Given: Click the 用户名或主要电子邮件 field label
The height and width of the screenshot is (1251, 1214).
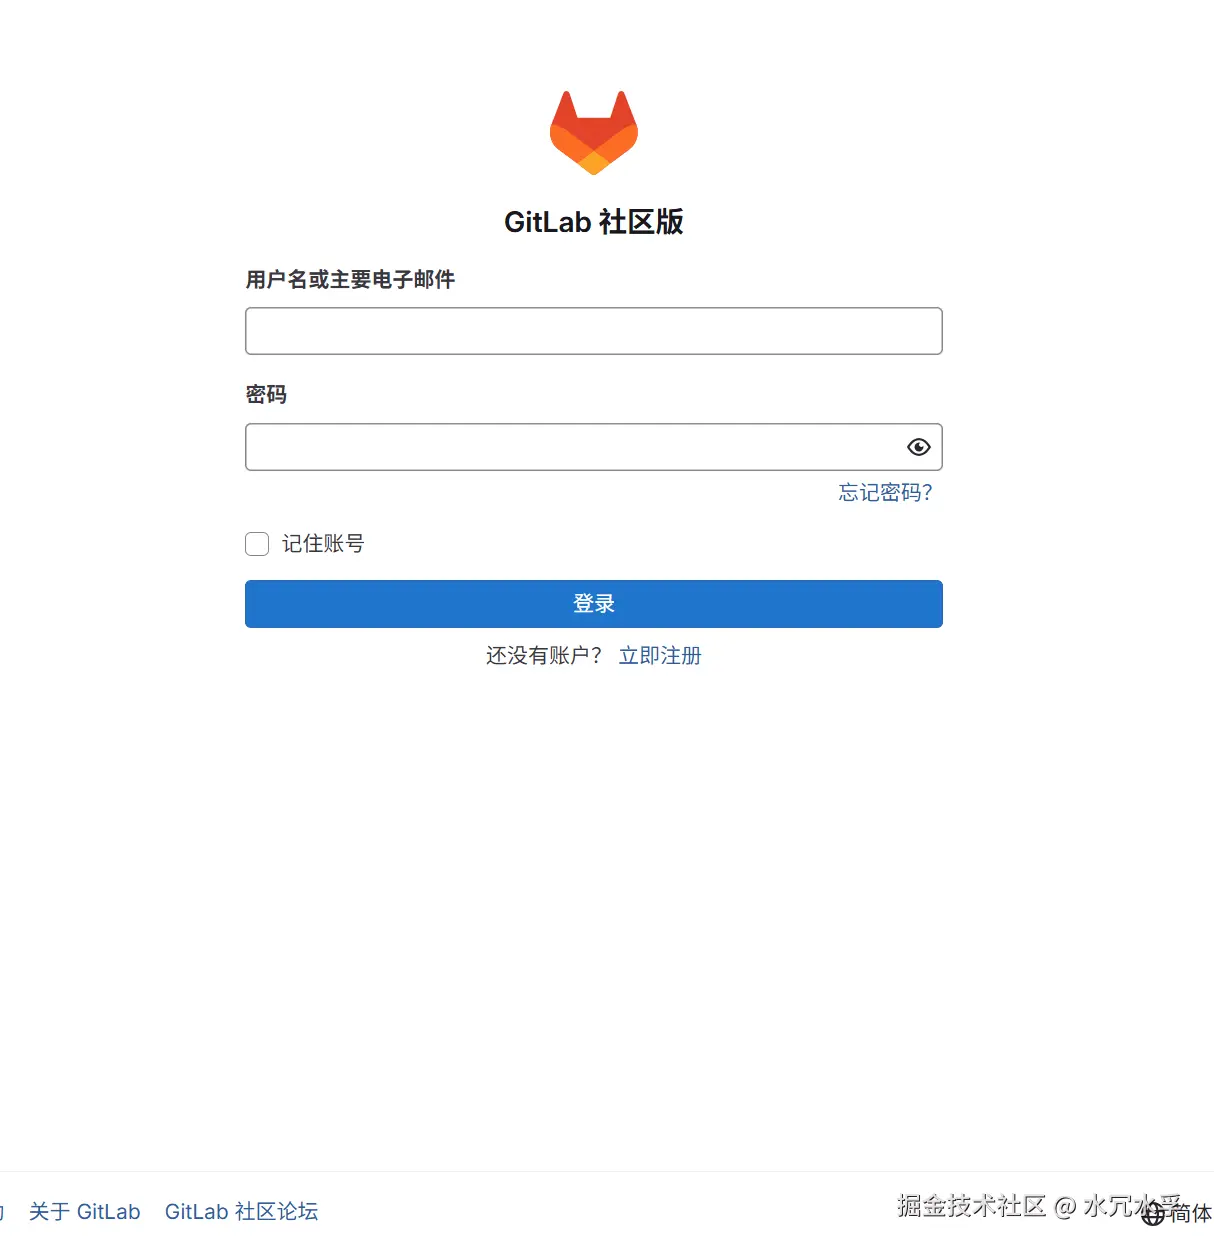Looking at the screenshot, I should point(350,280).
